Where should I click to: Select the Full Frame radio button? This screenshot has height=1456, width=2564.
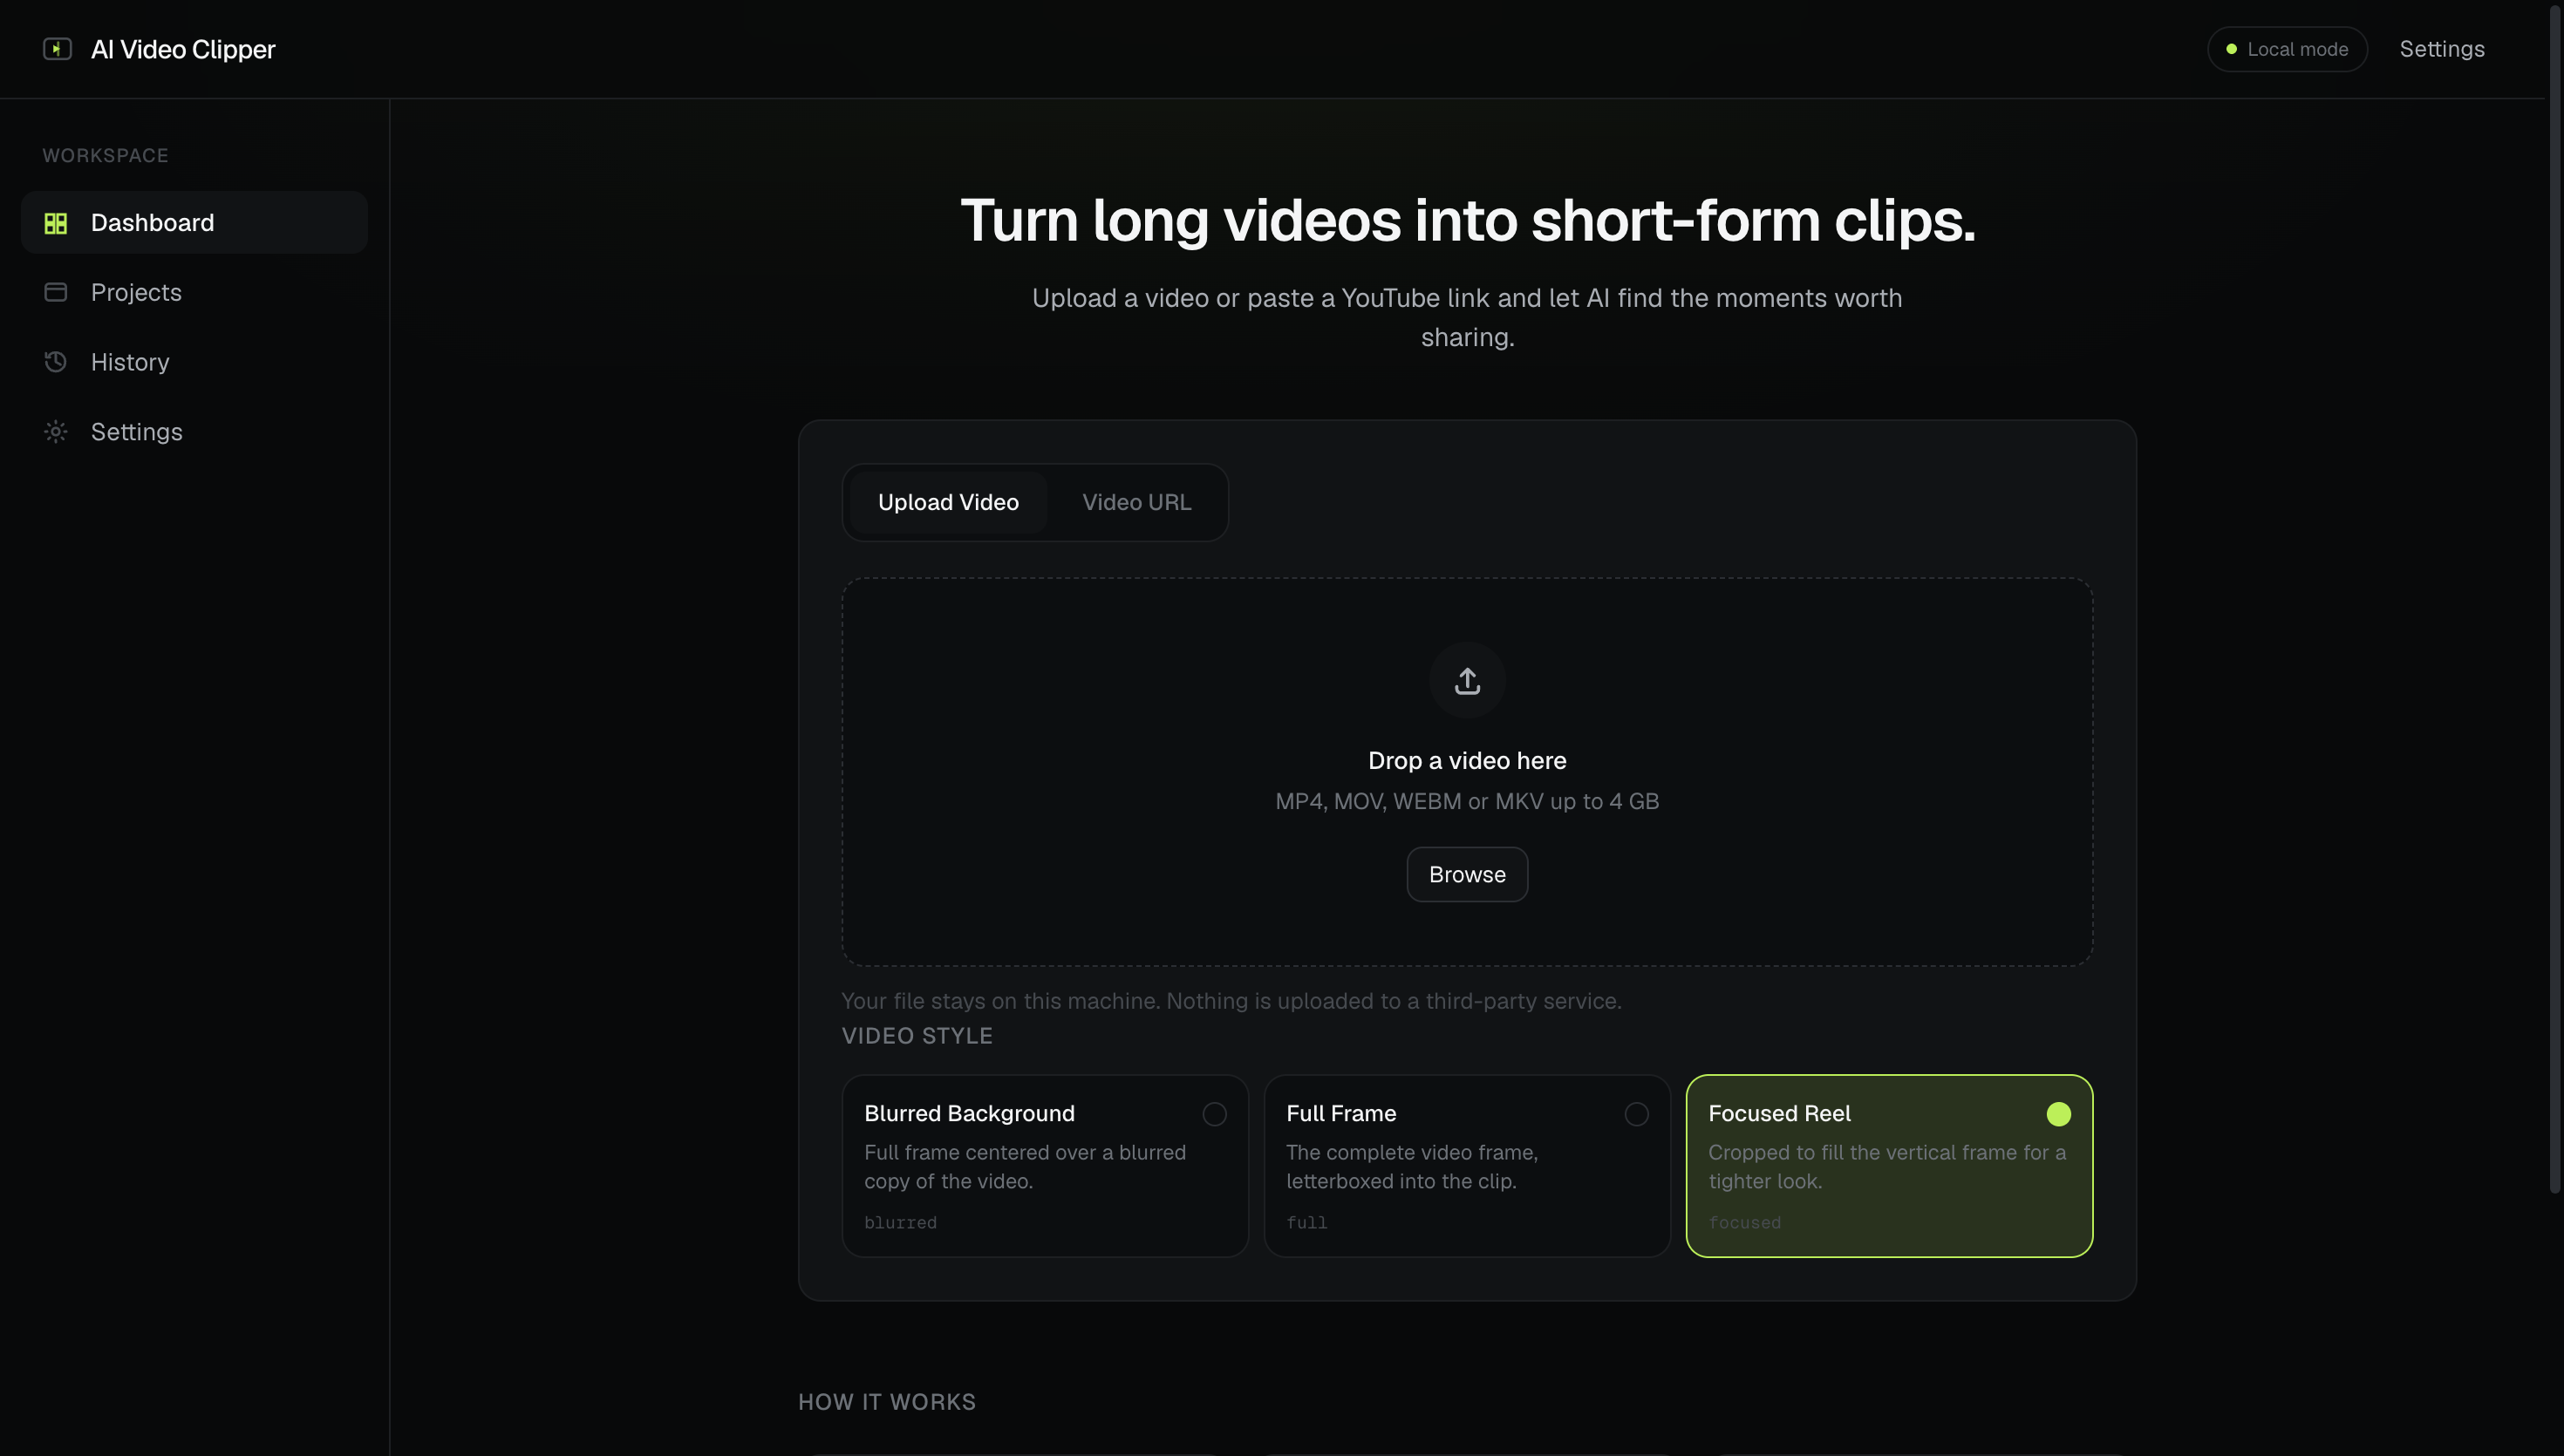1636,1114
